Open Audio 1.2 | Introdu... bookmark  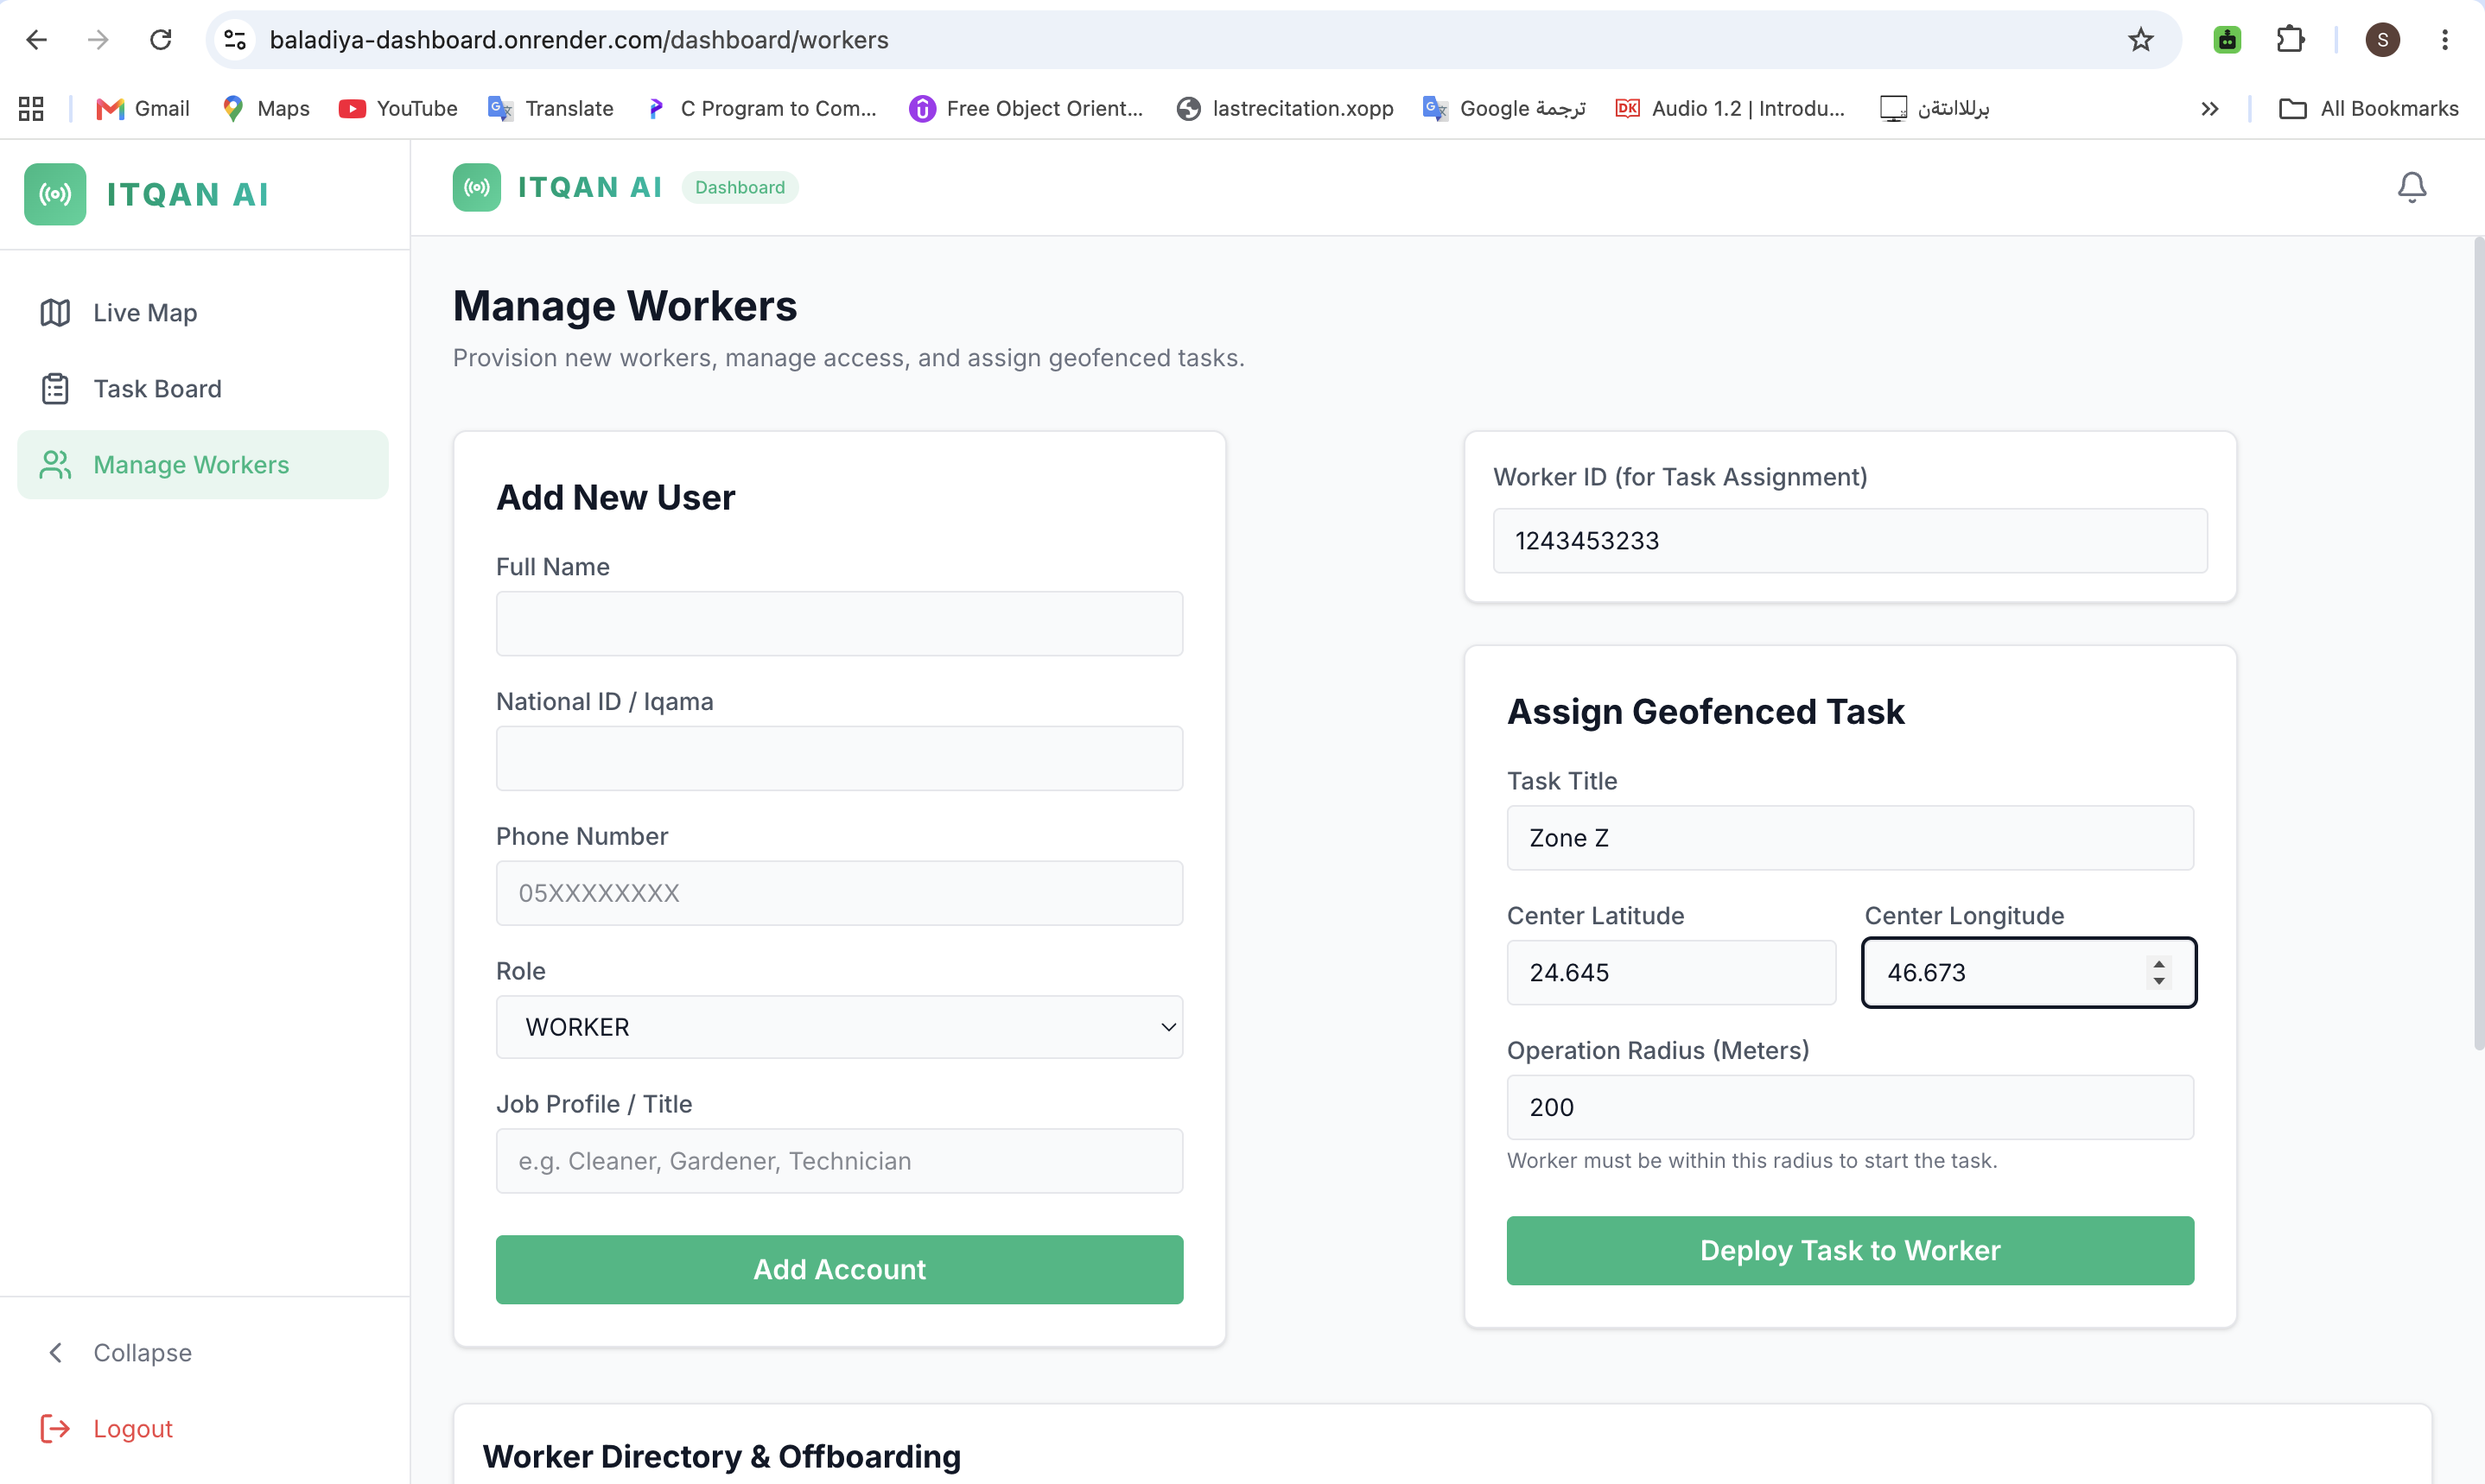tap(1730, 108)
